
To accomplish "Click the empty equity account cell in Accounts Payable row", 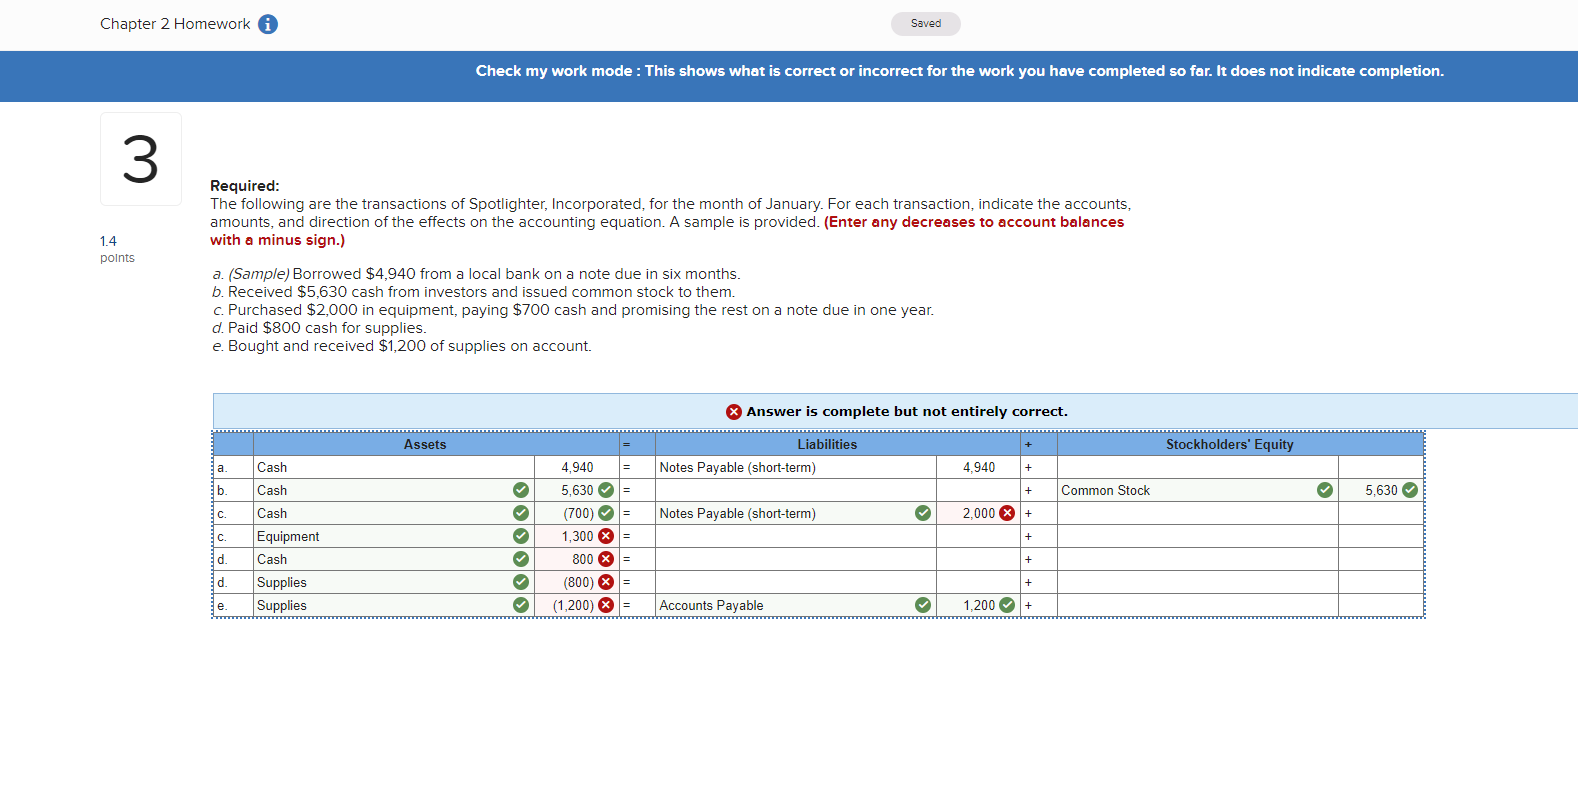I will pyautogui.click(x=1198, y=605).
